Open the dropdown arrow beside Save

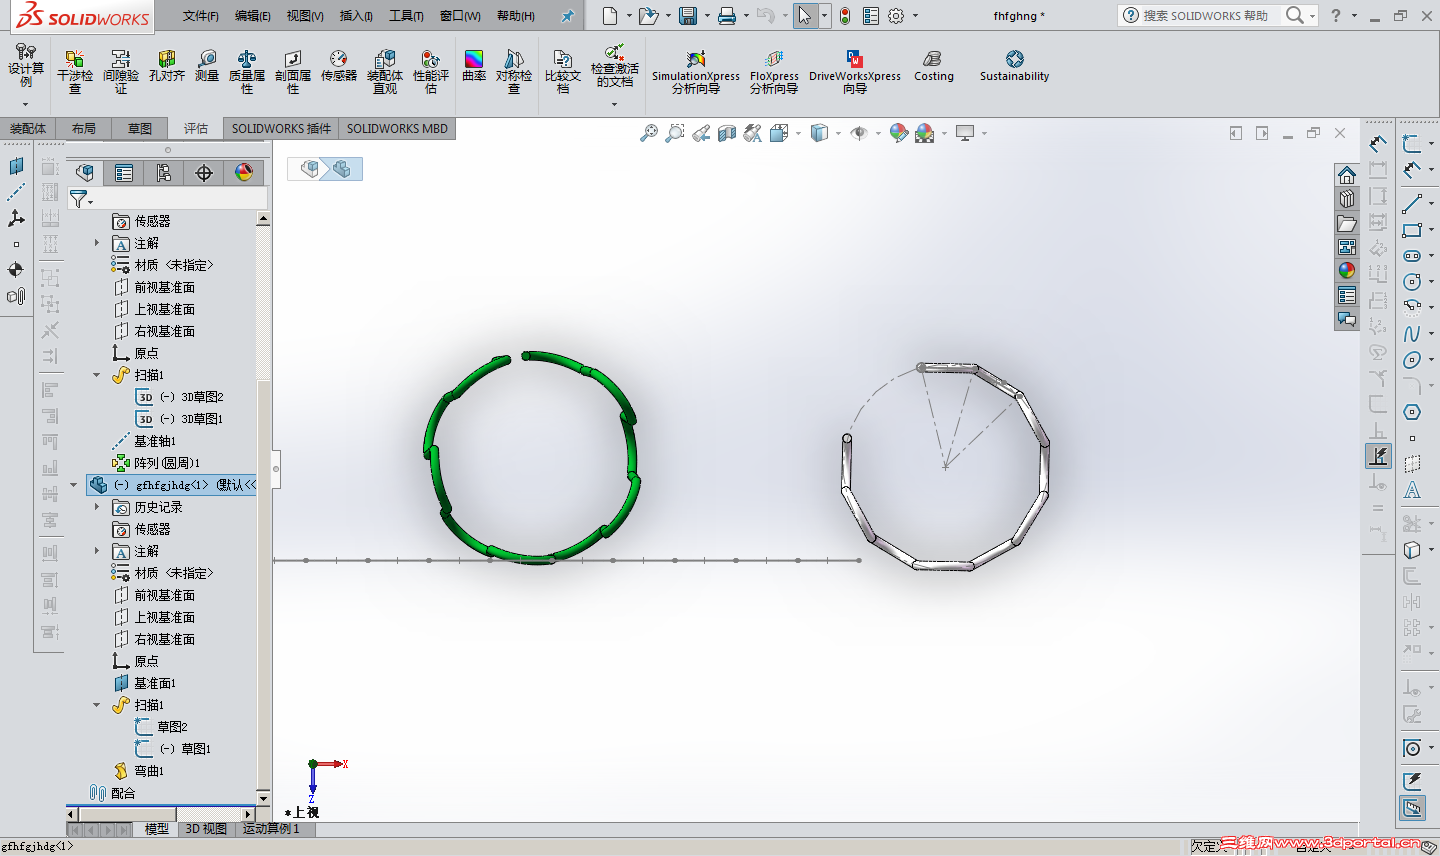coord(707,16)
